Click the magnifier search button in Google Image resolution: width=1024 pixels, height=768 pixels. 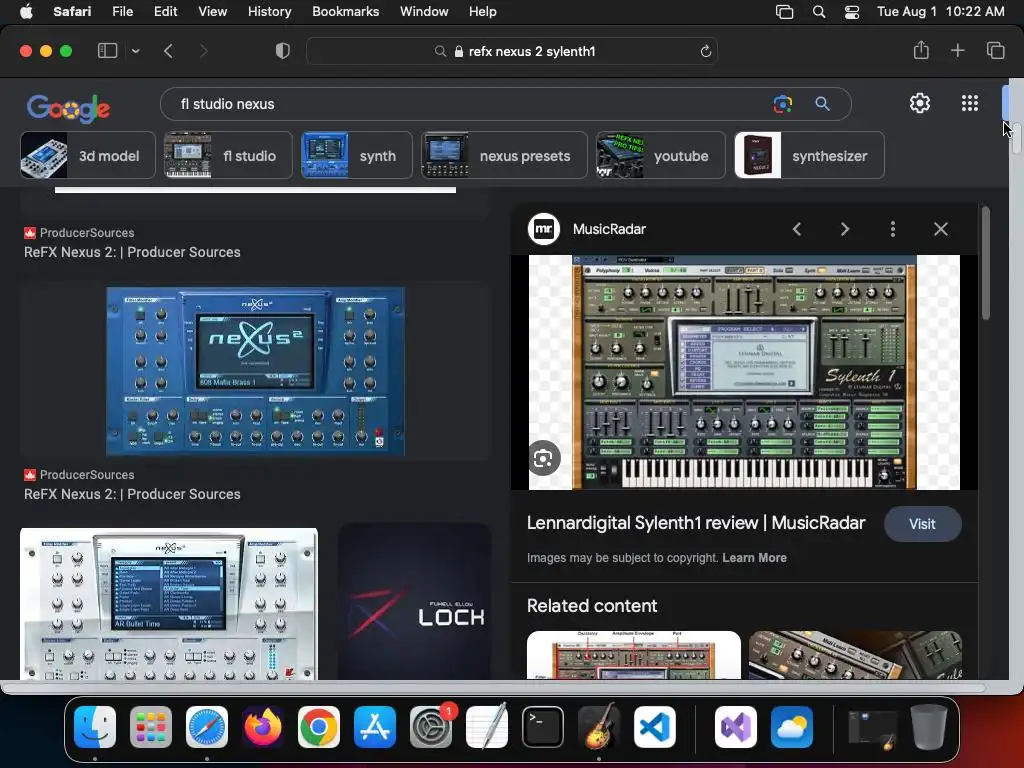click(x=822, y=104)
